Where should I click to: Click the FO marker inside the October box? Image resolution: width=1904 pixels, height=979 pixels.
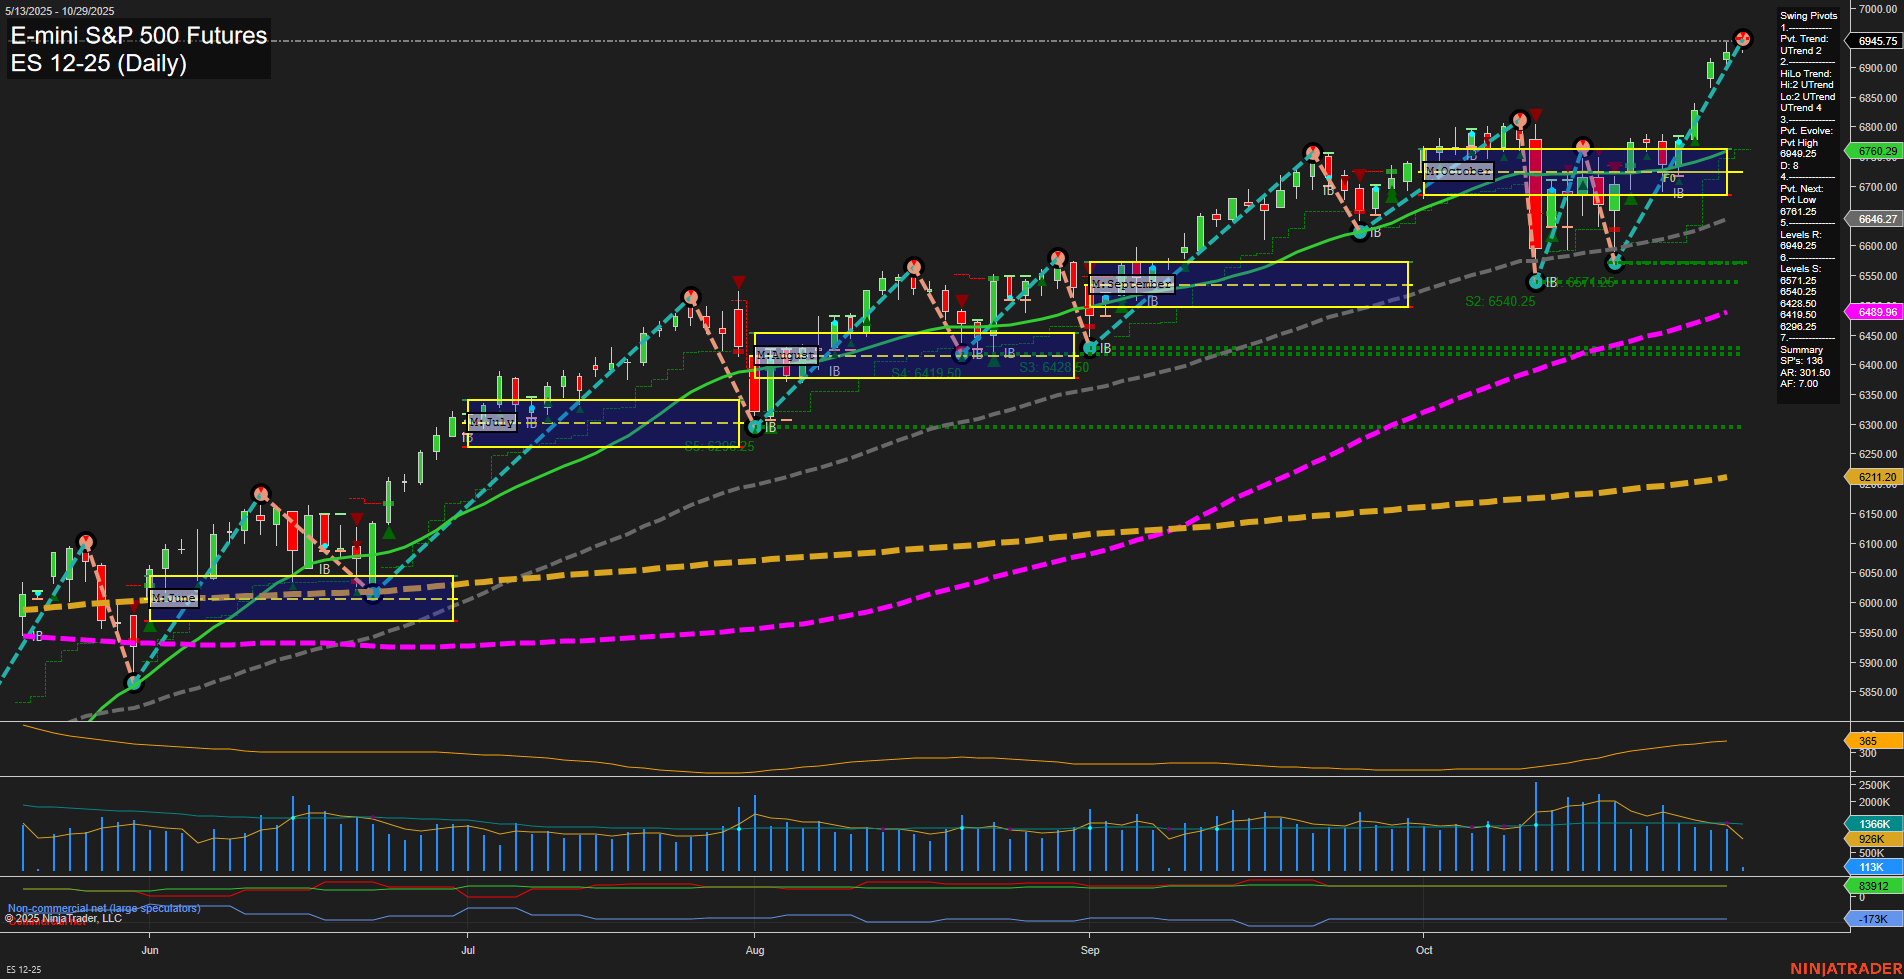[x=1669, y=178]
